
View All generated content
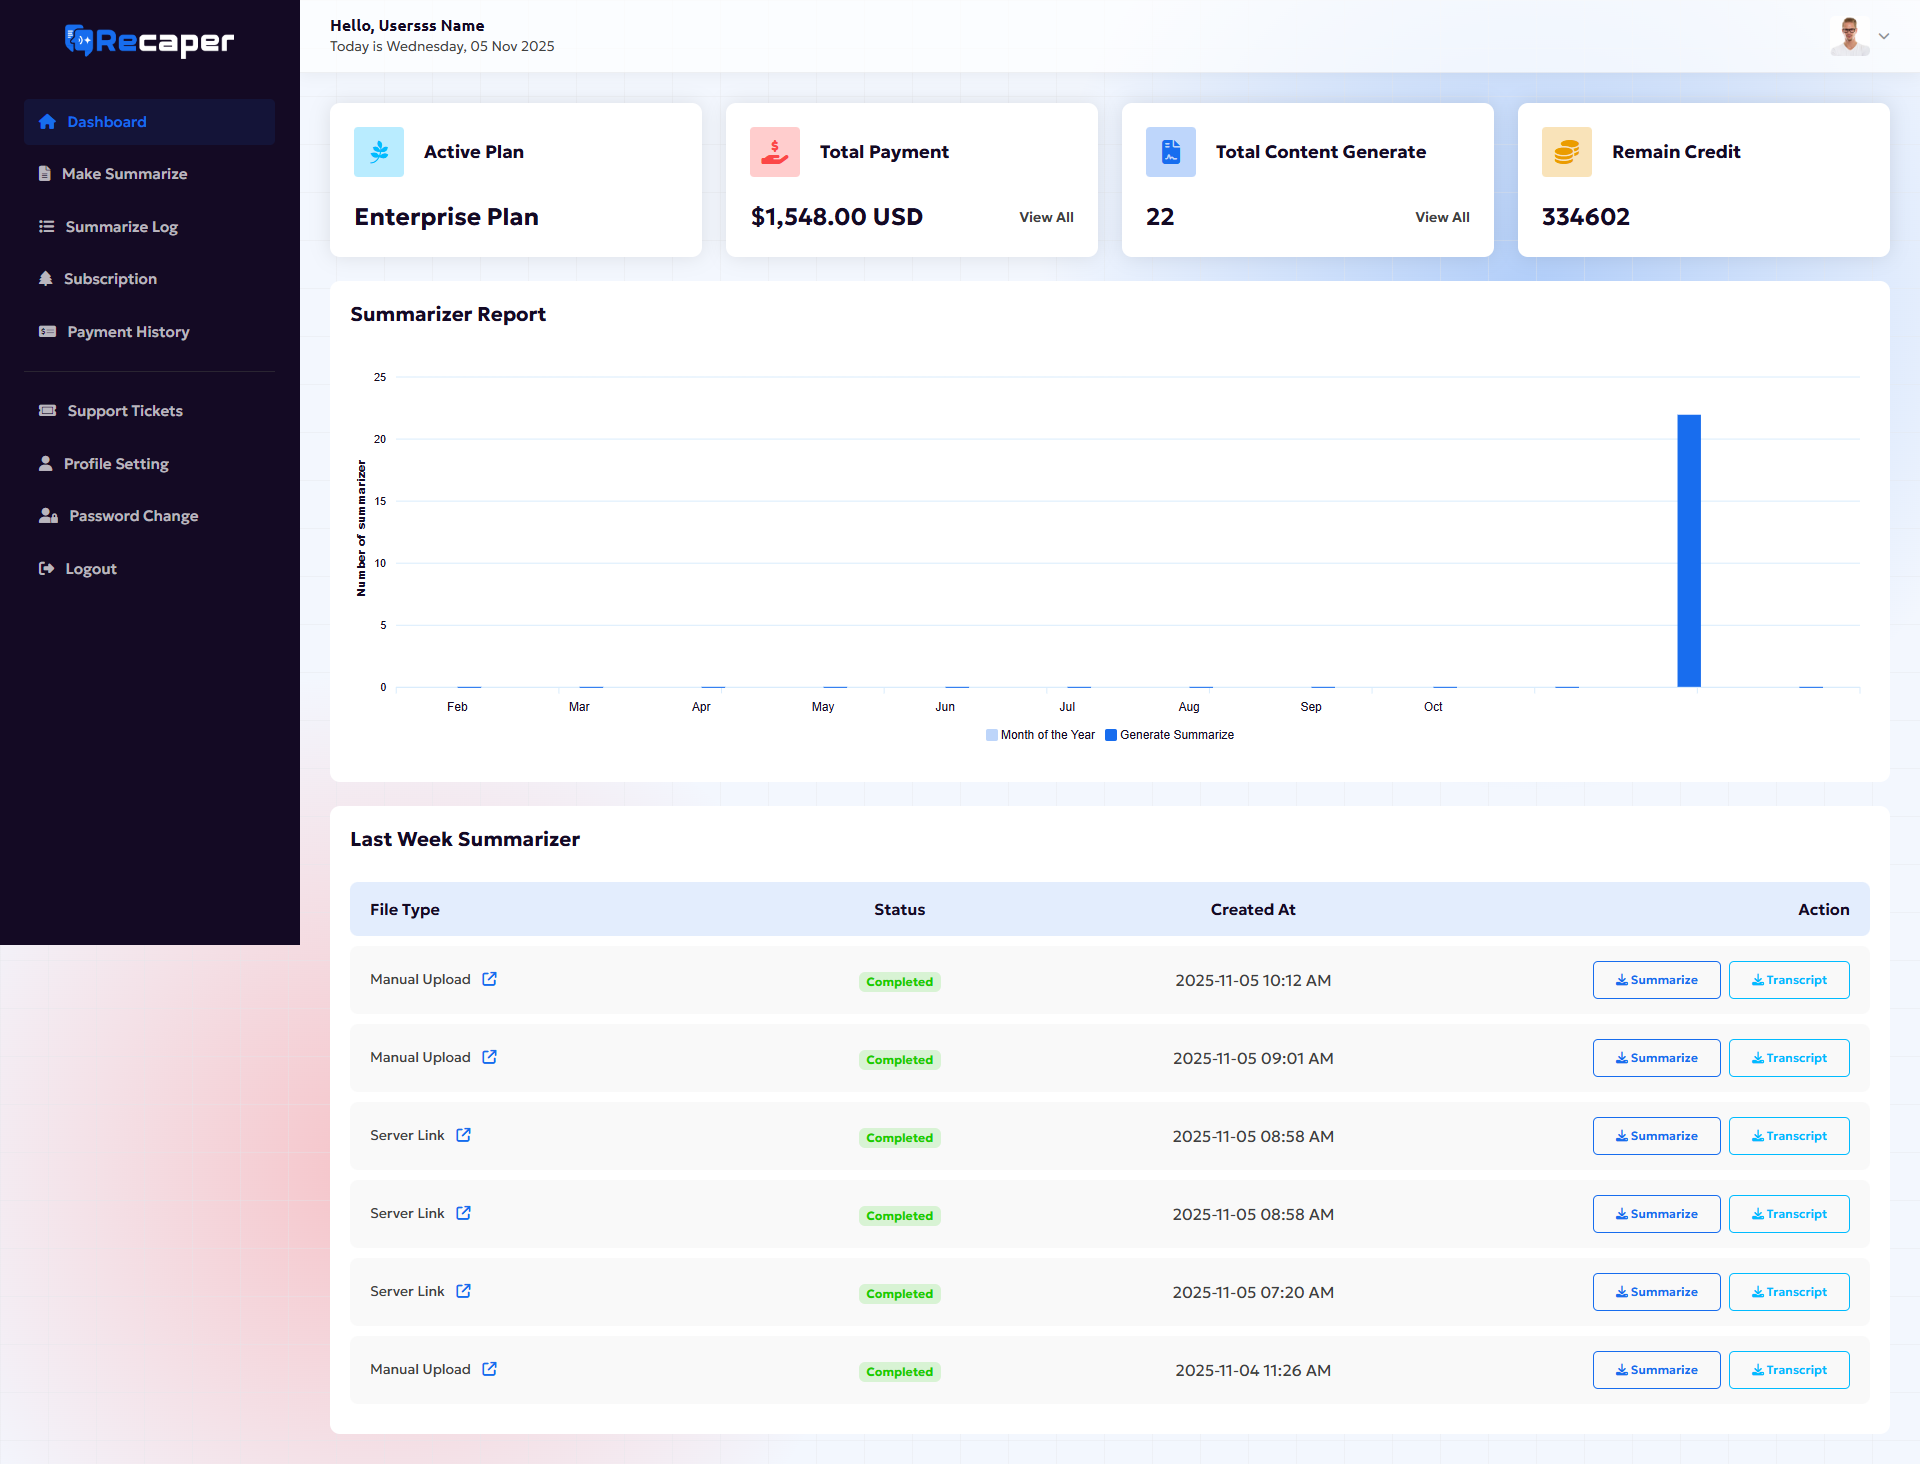point(1442,217)
